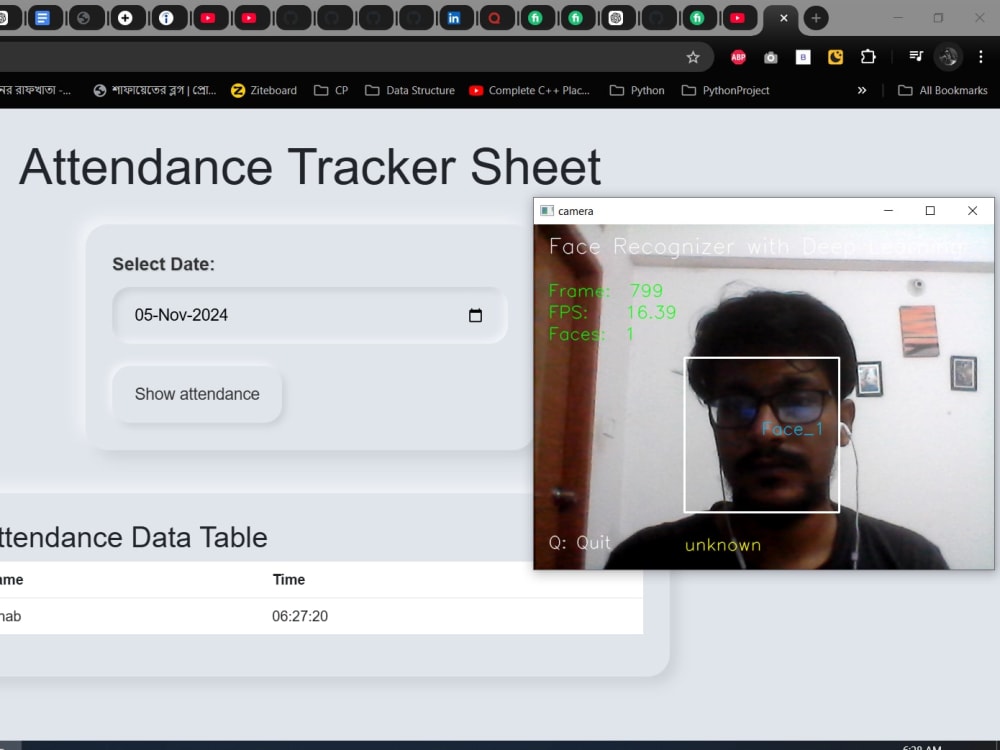Open the PythonProject bookmarks folder
Viewport: 1000px width, 750px height.
726,90
